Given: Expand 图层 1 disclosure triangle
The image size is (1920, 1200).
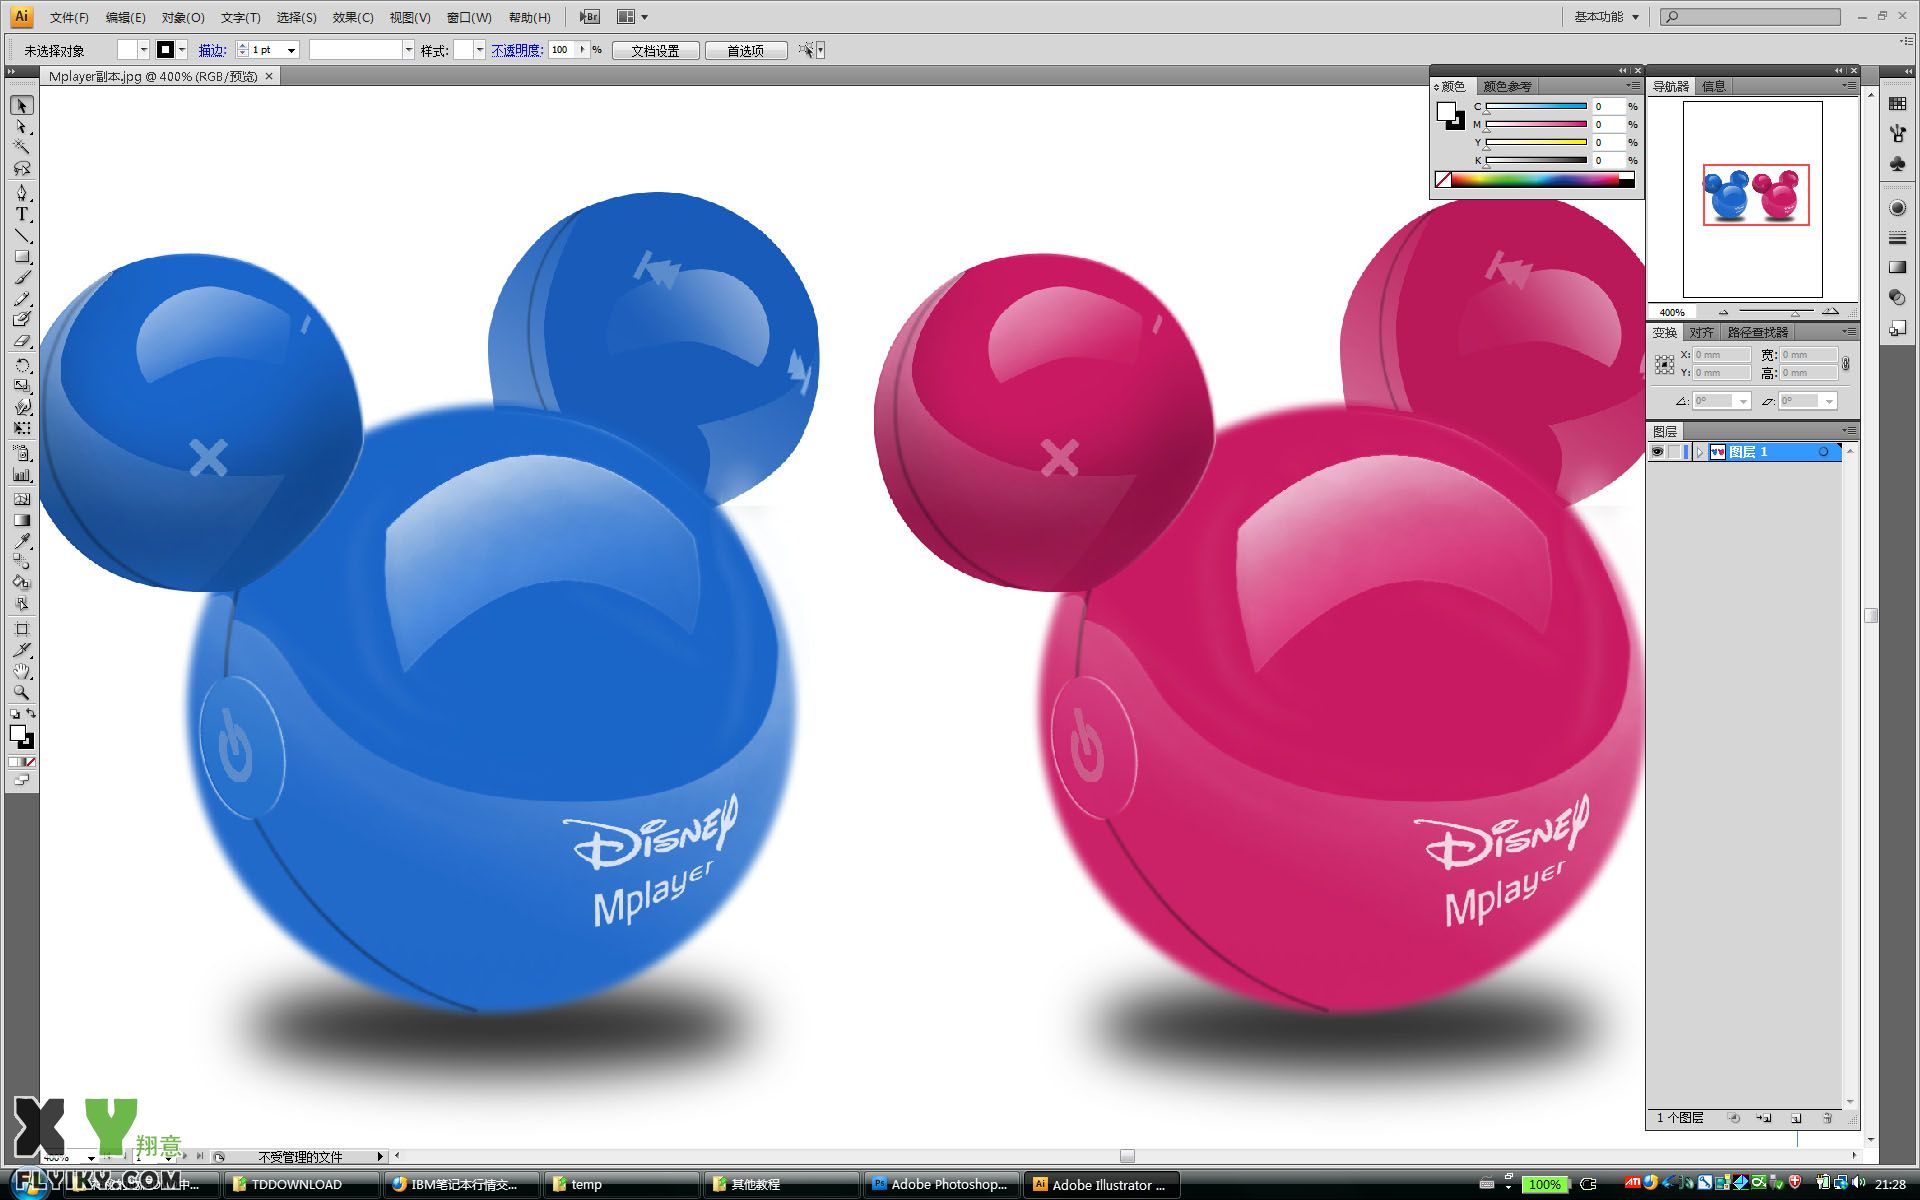Looking at the screenshot, I should click(1699, 452).
